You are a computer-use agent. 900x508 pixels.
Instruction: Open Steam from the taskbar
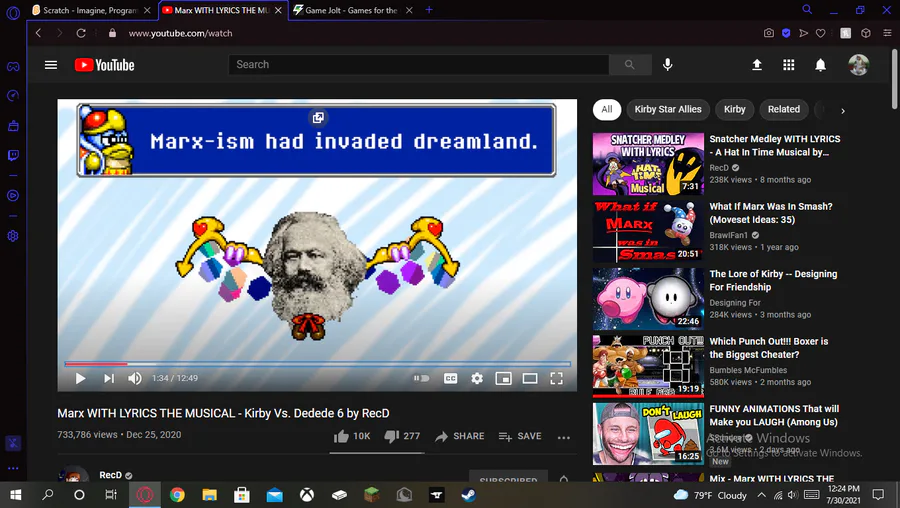468,495
